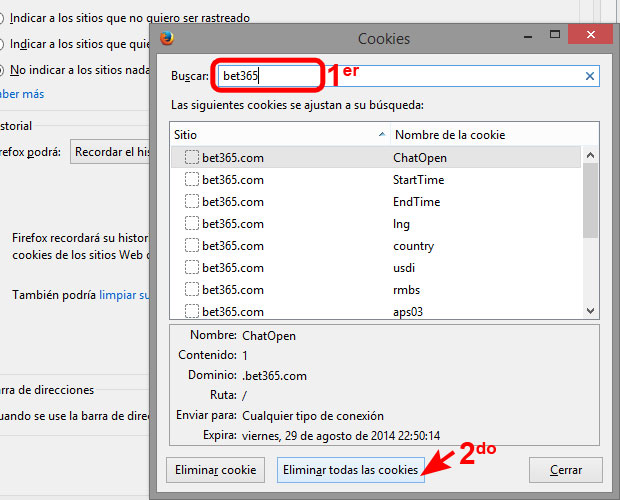Image resolution: width=620 pixels, height=500 pixels.
Task: Click the site icon of the EndTime row
Action: point(192,202)
